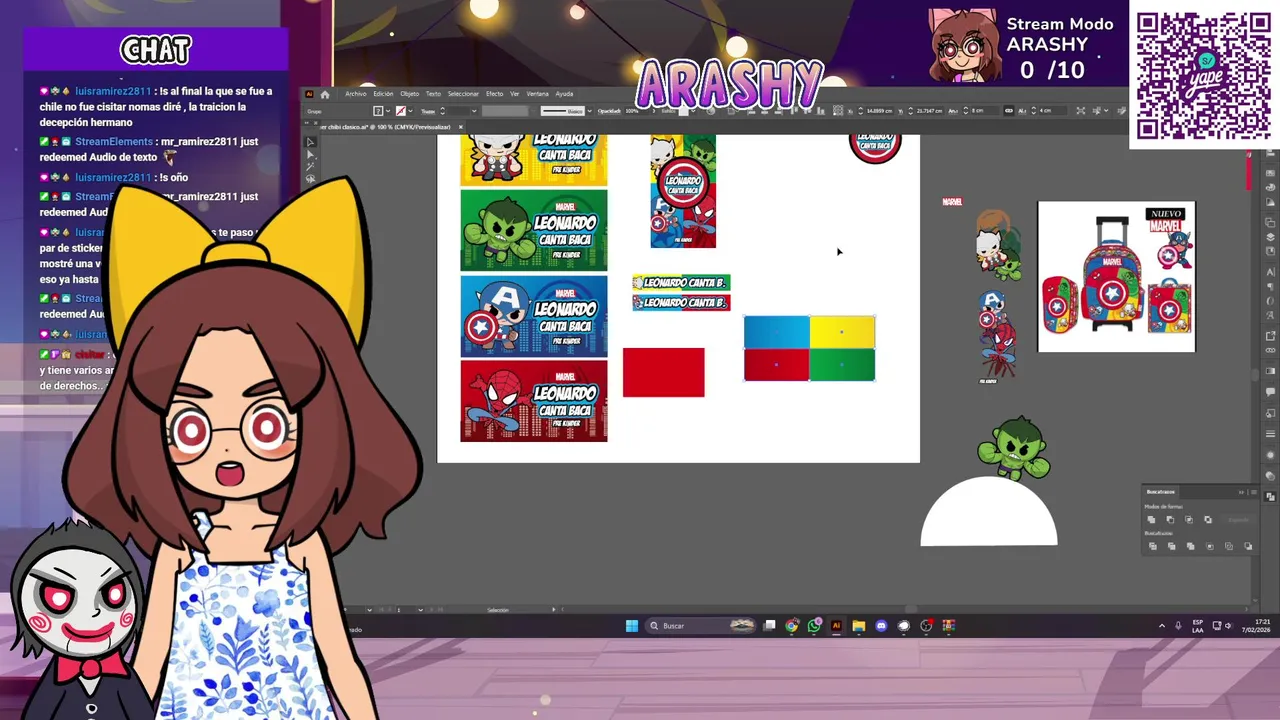1280x720 pixels.
Task: Click the Windows Start button
Action: (632, 626)
